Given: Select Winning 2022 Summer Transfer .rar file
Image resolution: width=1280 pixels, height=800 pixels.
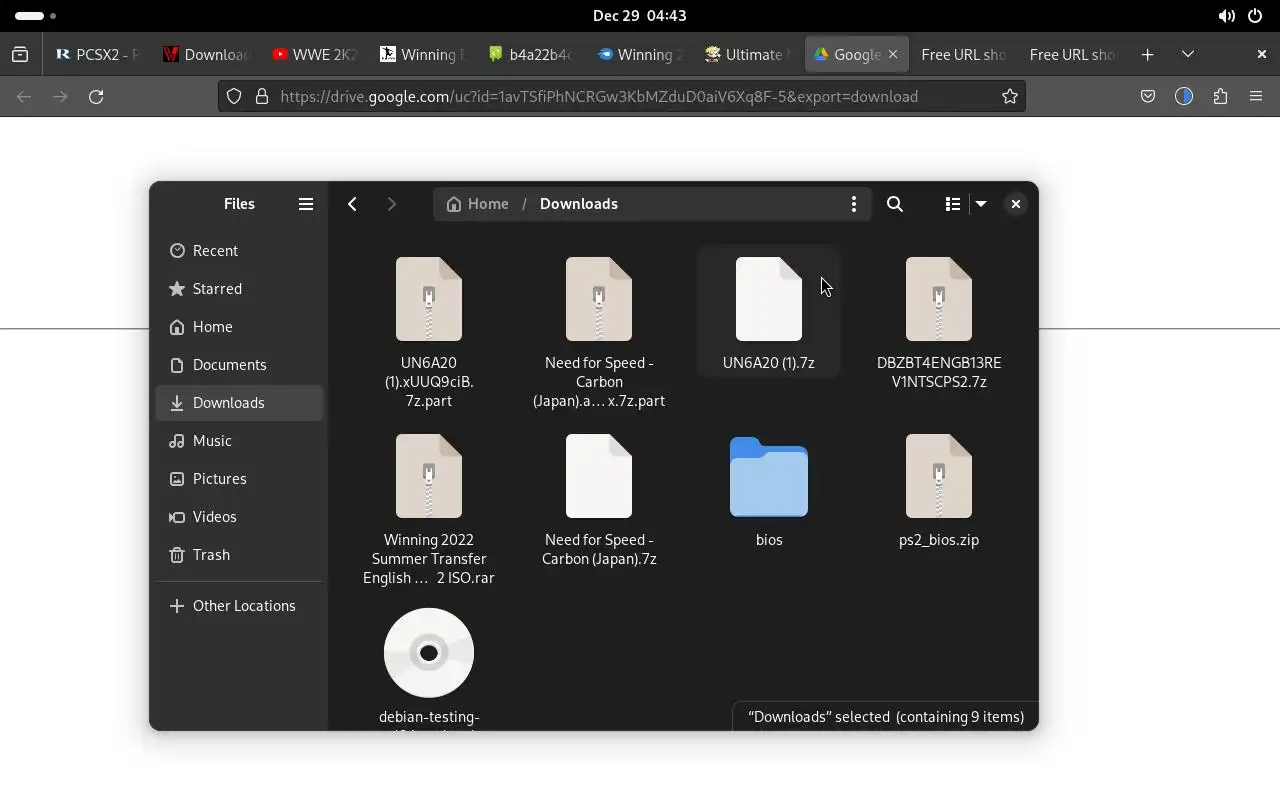Looking at the screenshot, I should click(x=429, y=509).
